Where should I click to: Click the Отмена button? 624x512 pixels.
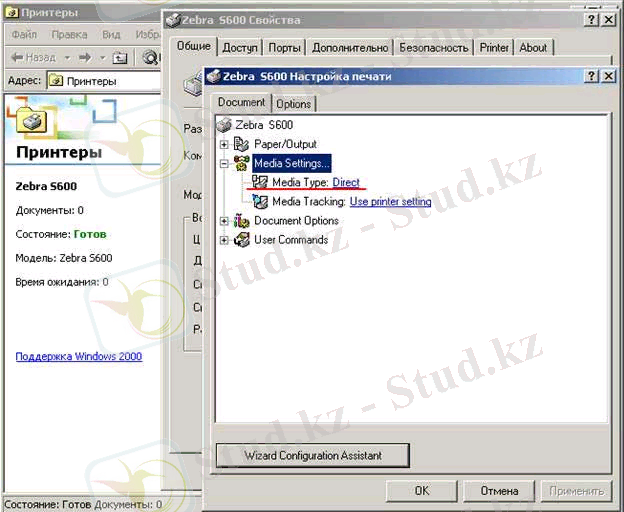click(x=499, y=491)
